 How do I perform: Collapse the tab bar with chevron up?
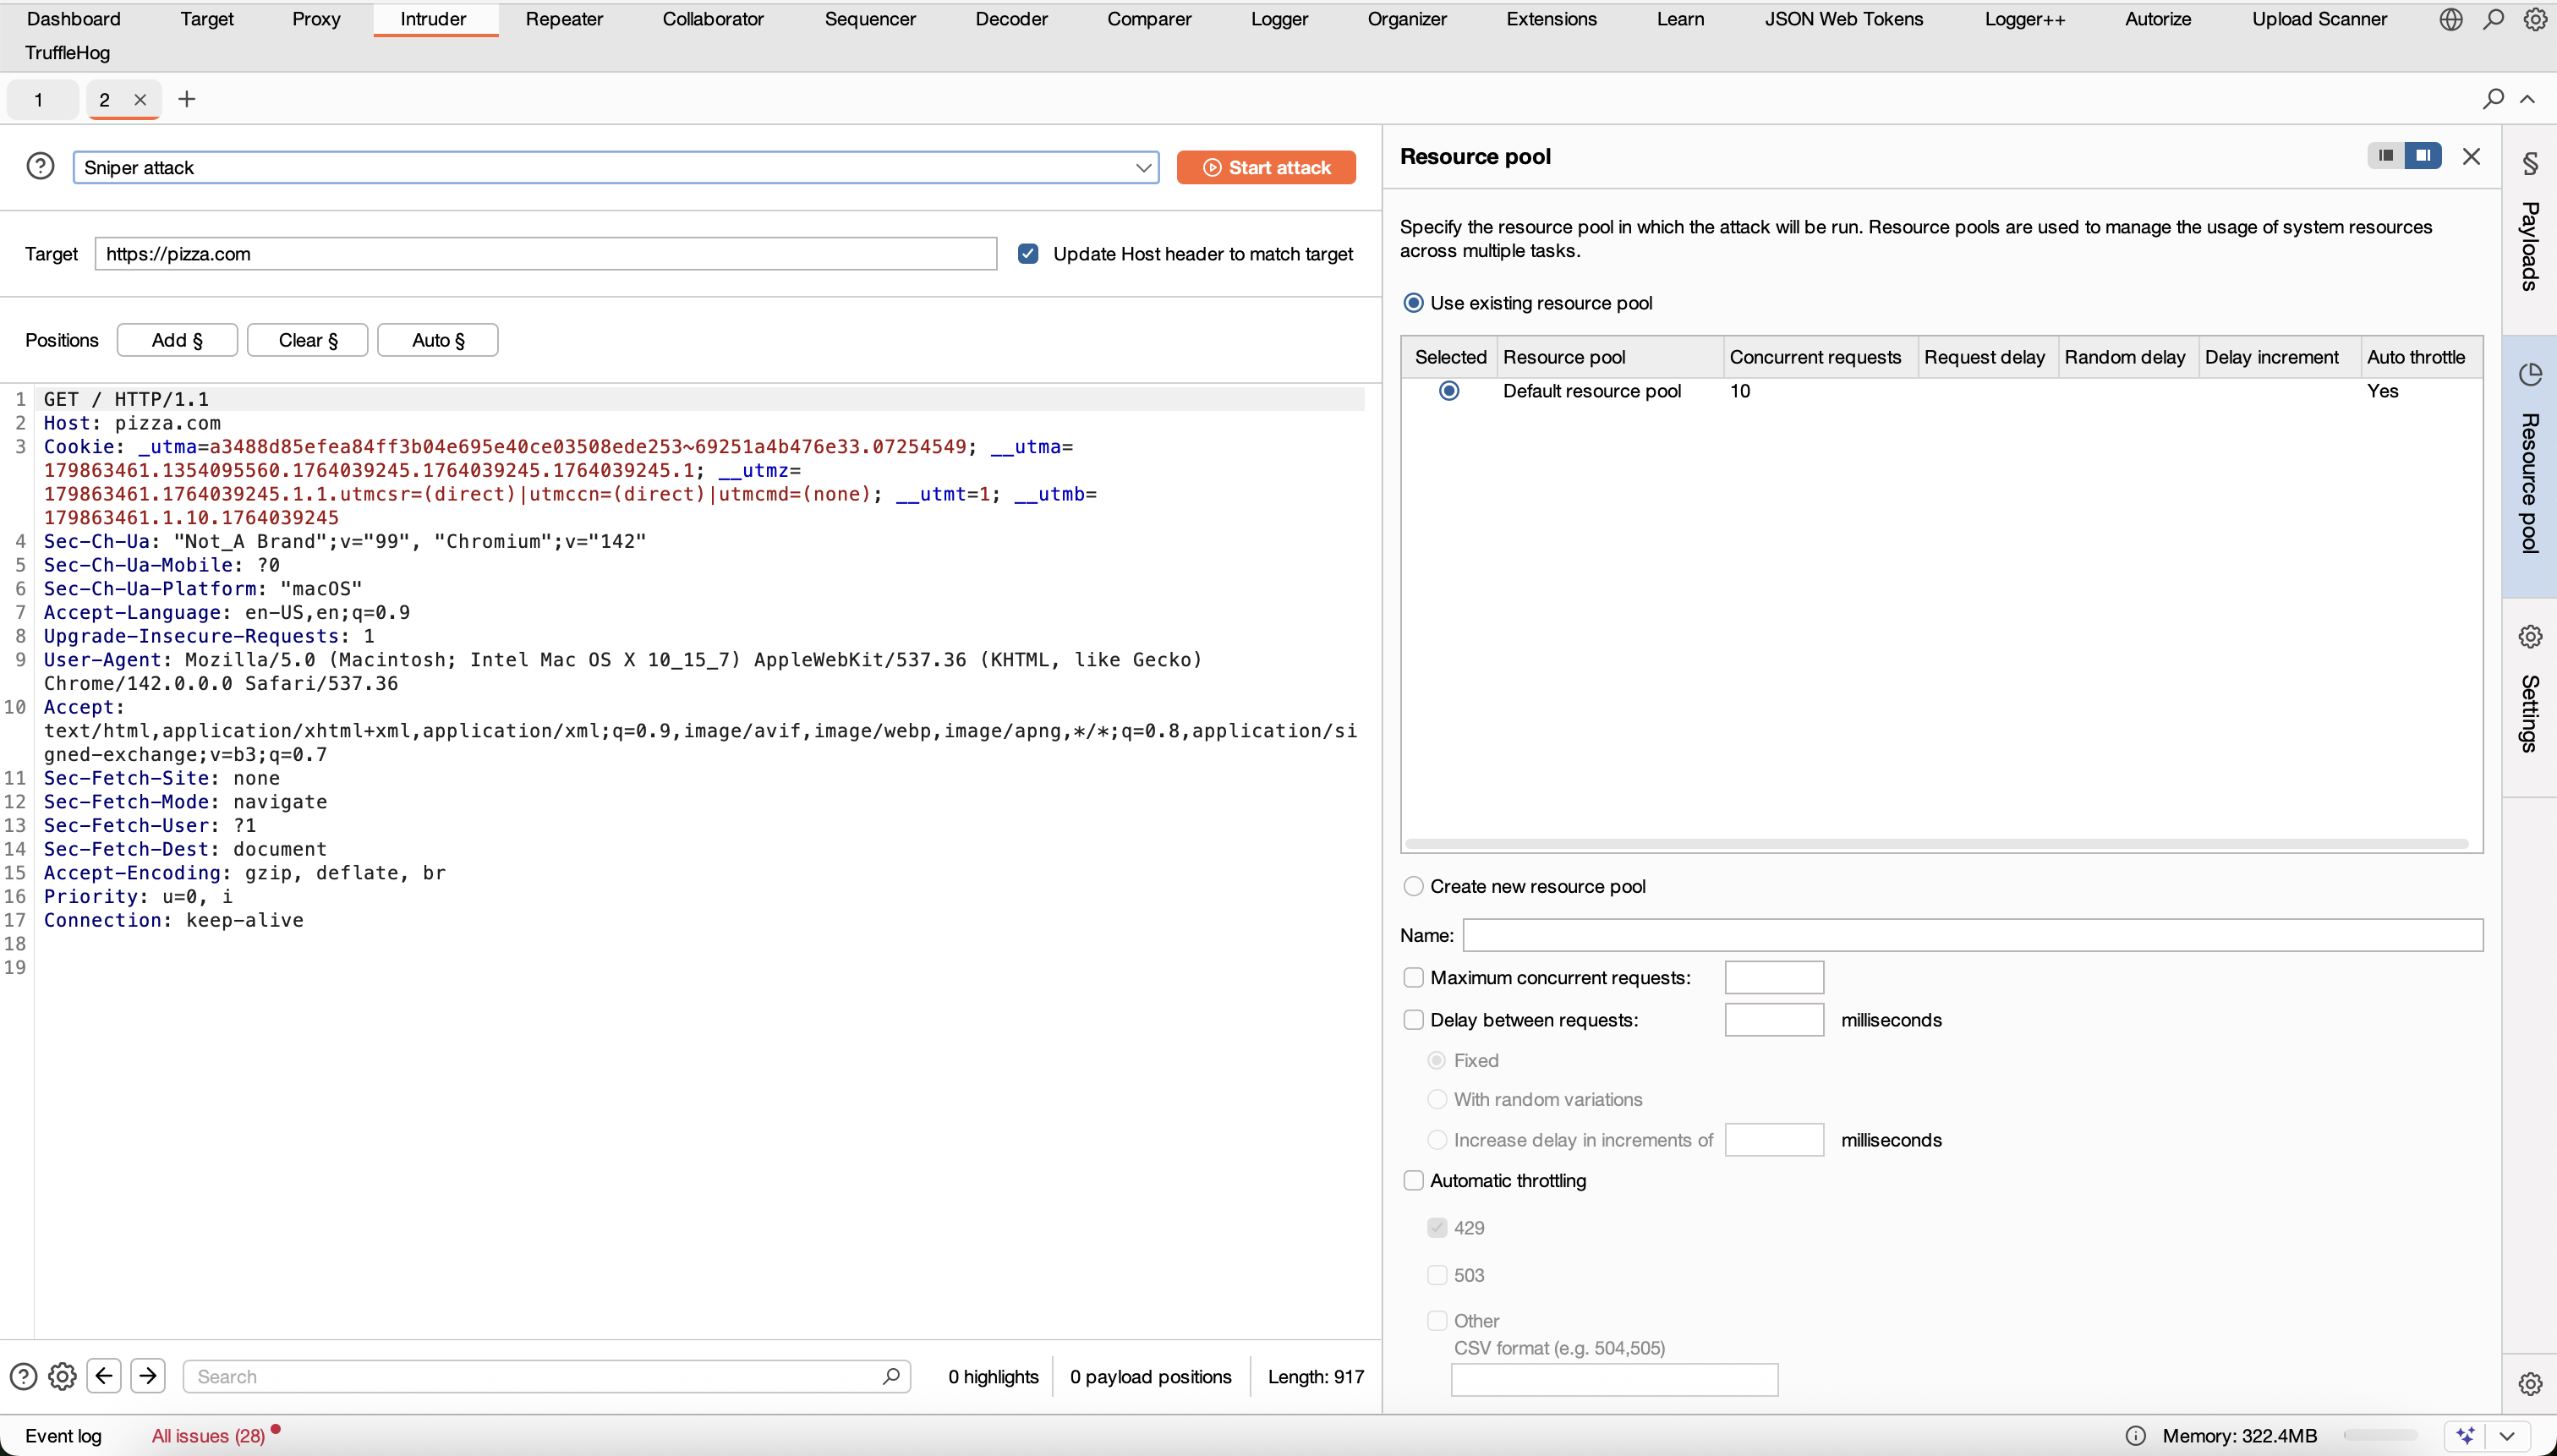[x=2527, y=99]
